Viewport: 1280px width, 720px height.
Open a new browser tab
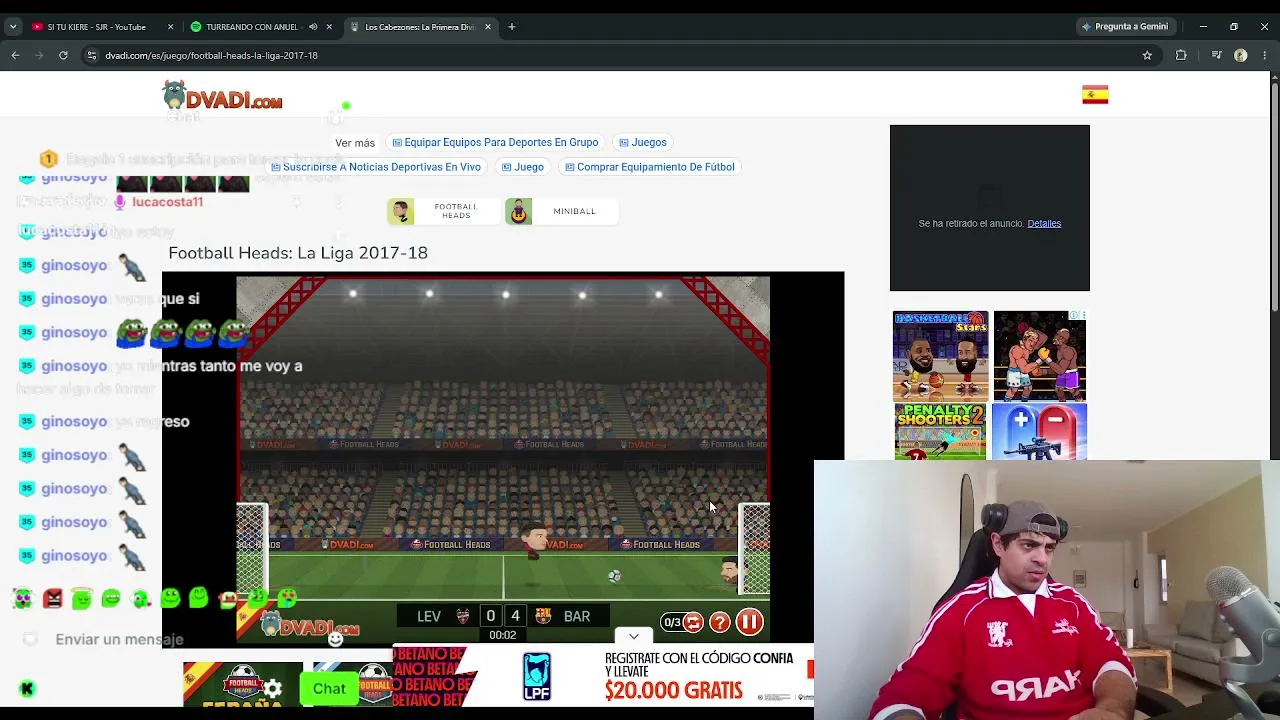tap(511, 27)
